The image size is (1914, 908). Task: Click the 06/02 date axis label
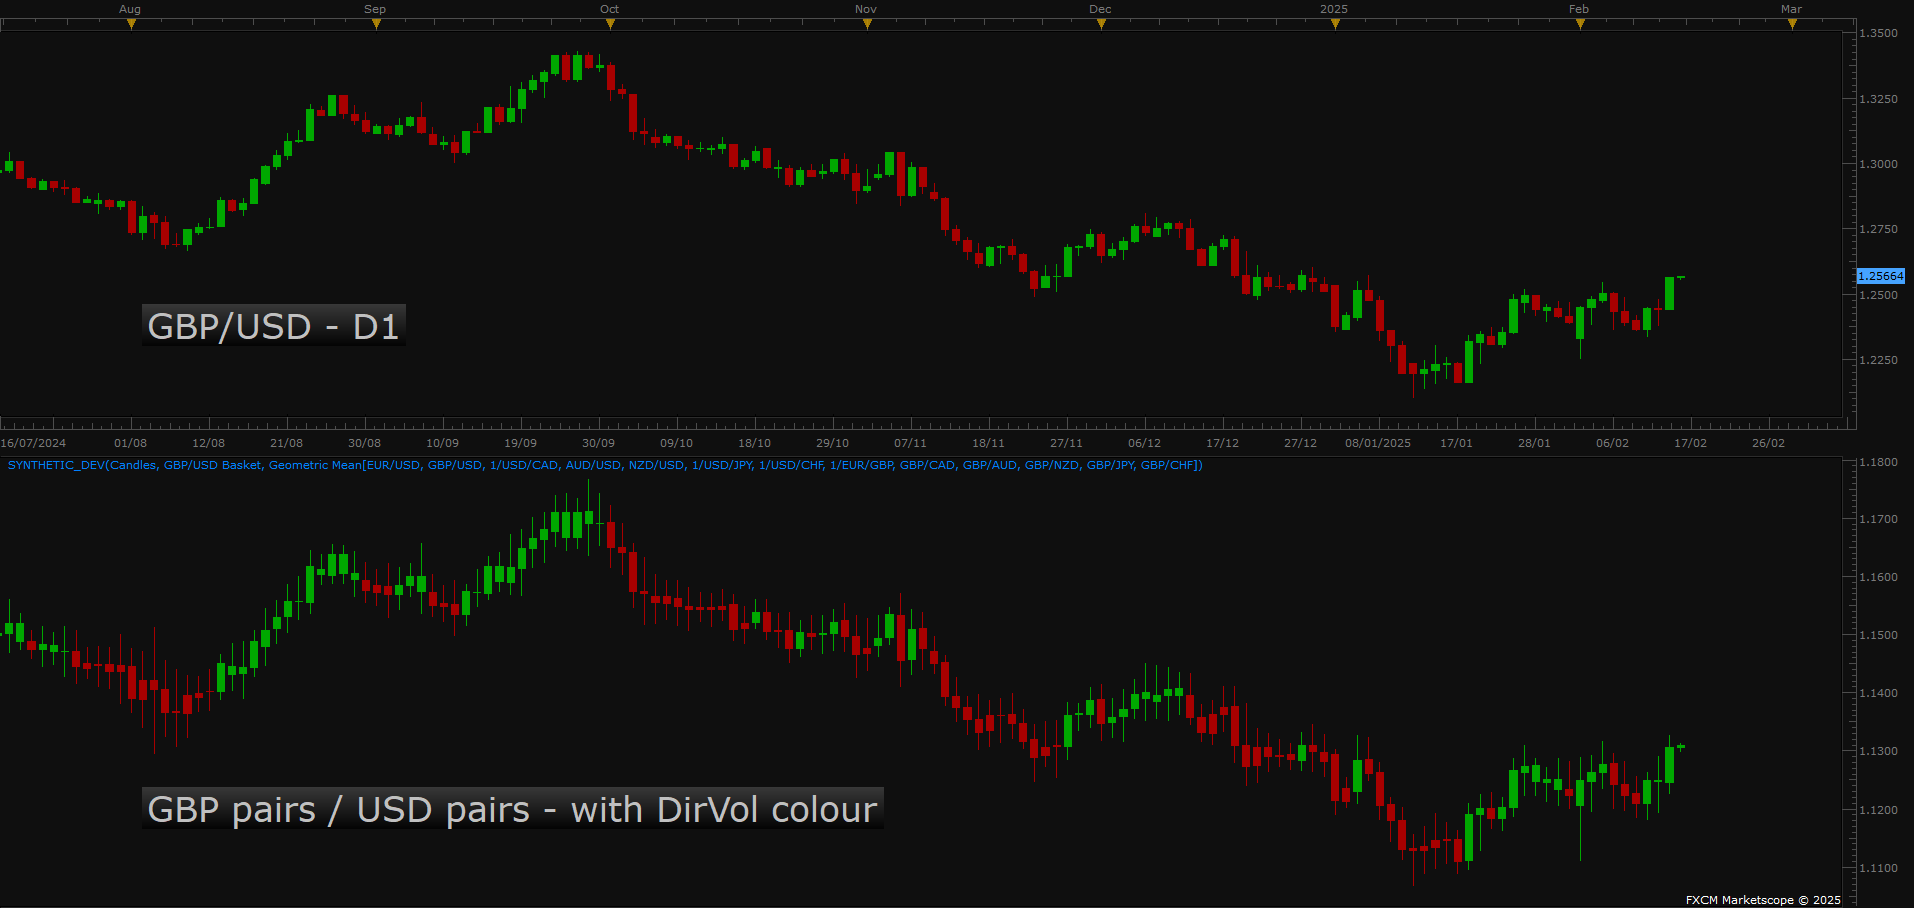pyautogui.click(x=1612, y=443)
